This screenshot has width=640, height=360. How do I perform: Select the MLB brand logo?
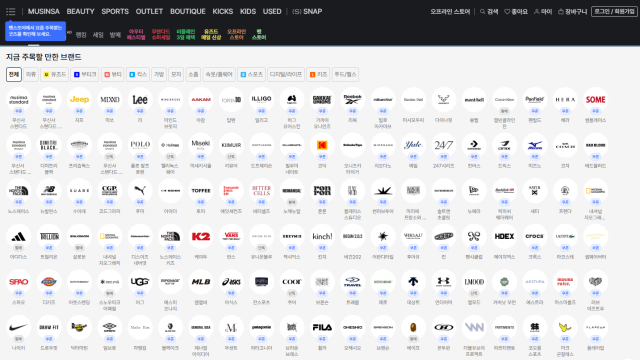[x=201, y=282]
